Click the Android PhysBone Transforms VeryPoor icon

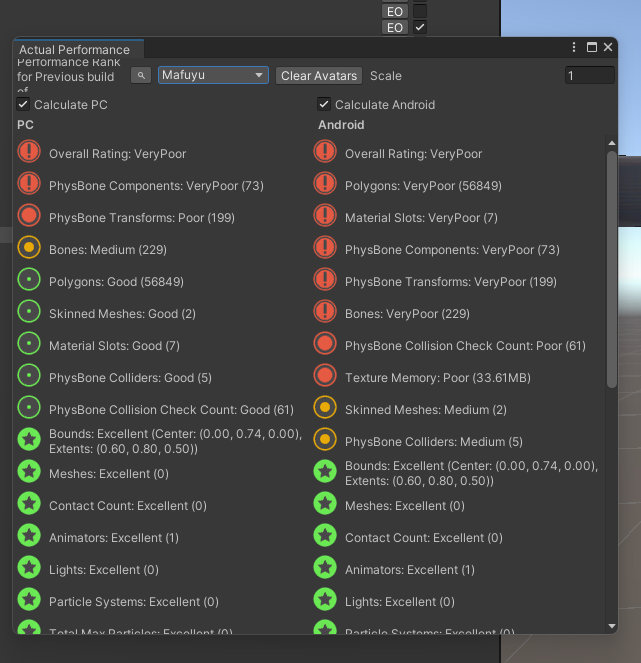325,279
